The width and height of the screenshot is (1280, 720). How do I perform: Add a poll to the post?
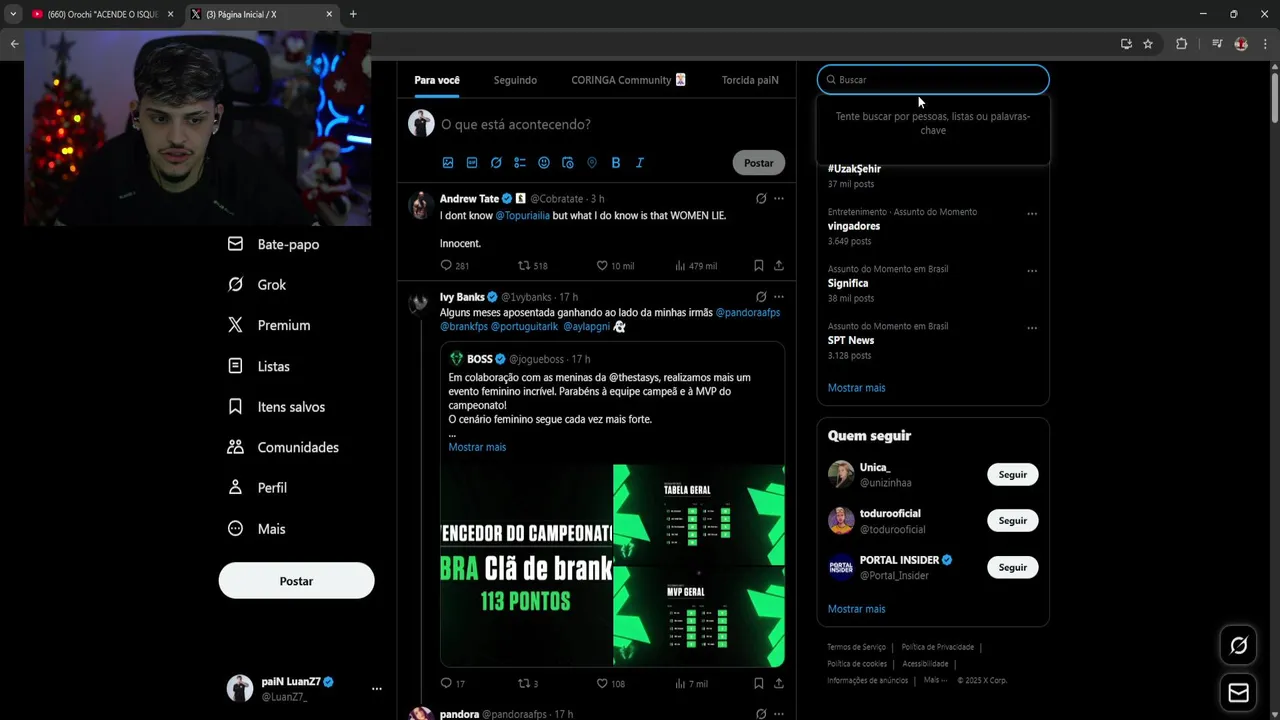click(x=520, y=163)
